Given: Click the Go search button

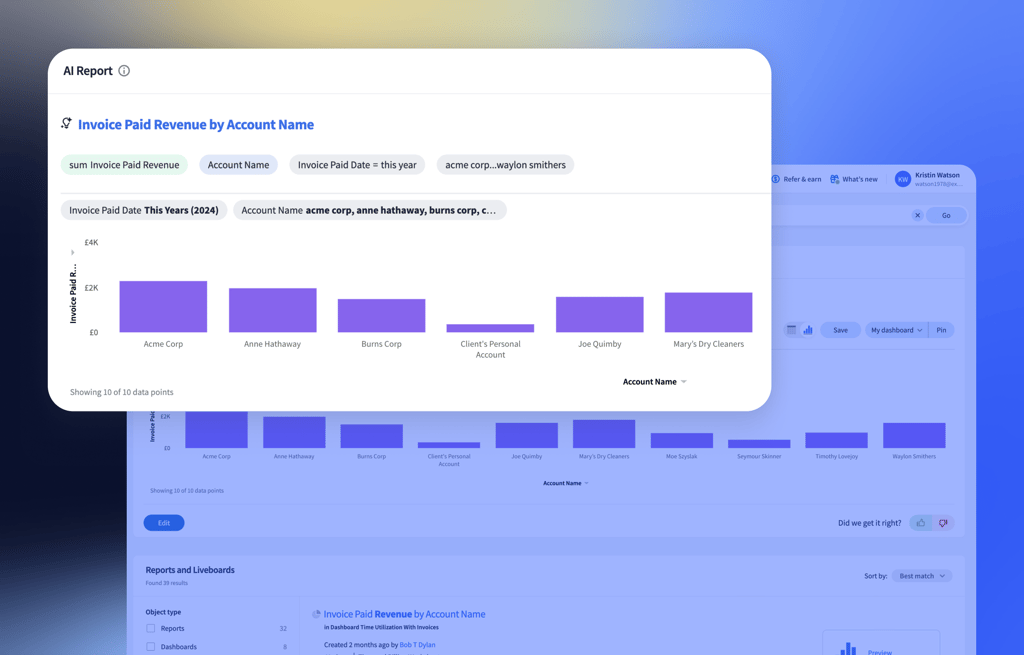Looking at the screenshot, I should [x=946, y=215].
